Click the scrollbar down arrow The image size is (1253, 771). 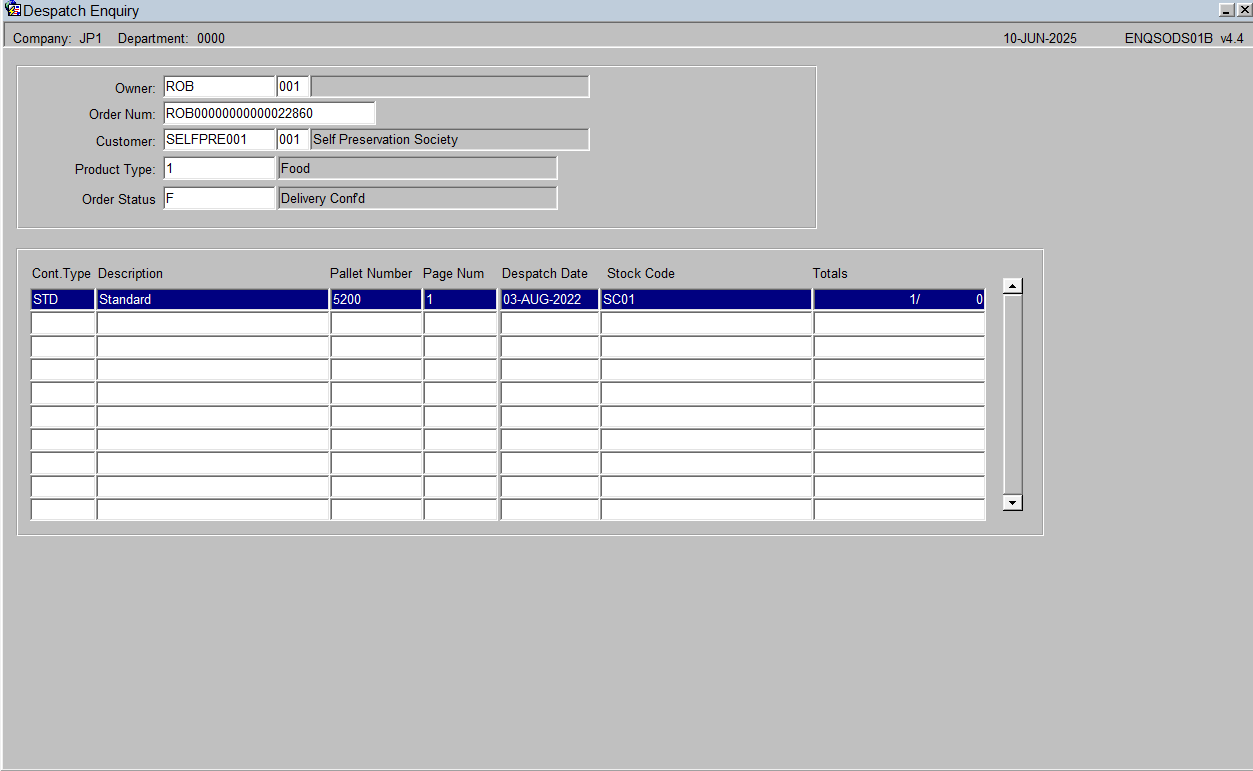(x=1013, y=503)
